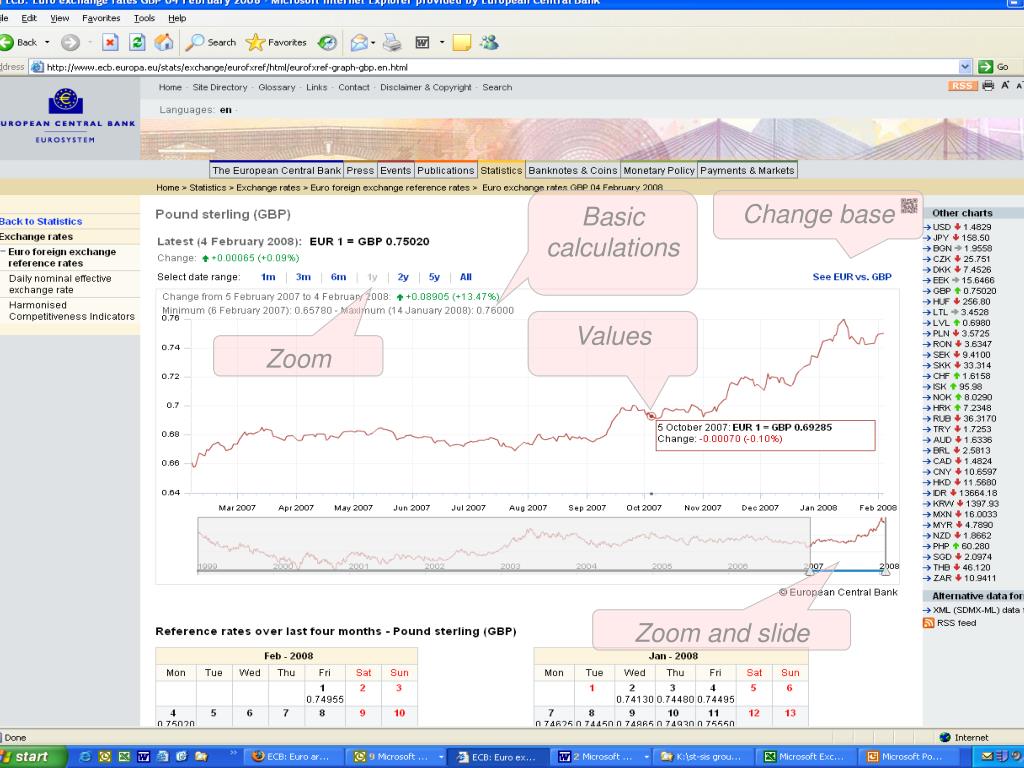
Task: Refresh the page using the green arrows icon
Action: pos(137,42)
